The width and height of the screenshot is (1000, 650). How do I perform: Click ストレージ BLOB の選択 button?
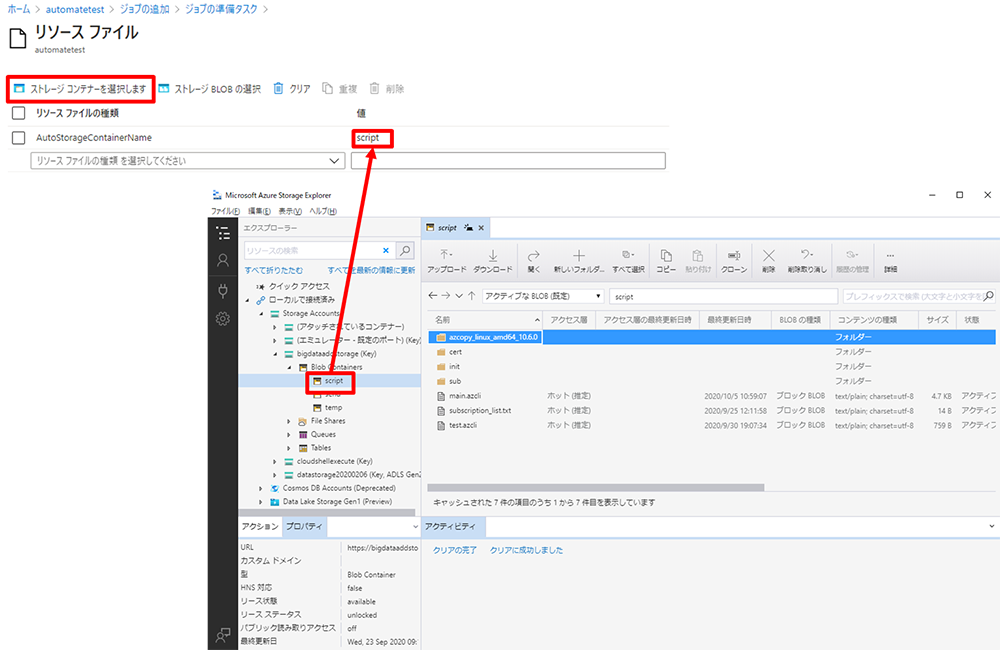(x=210, y=89)
